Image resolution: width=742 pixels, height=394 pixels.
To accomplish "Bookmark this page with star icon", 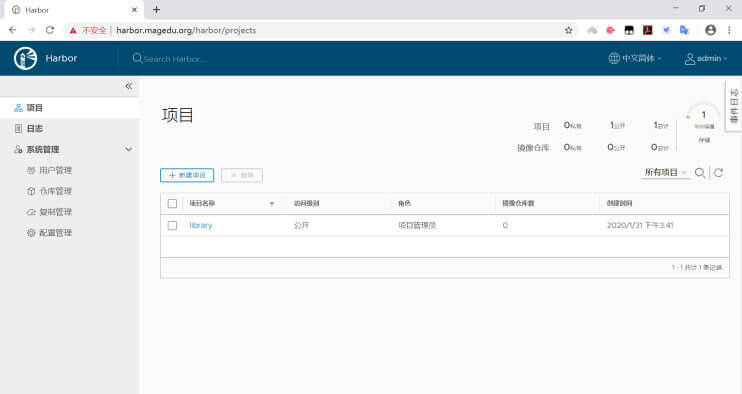I will [569, 30].
